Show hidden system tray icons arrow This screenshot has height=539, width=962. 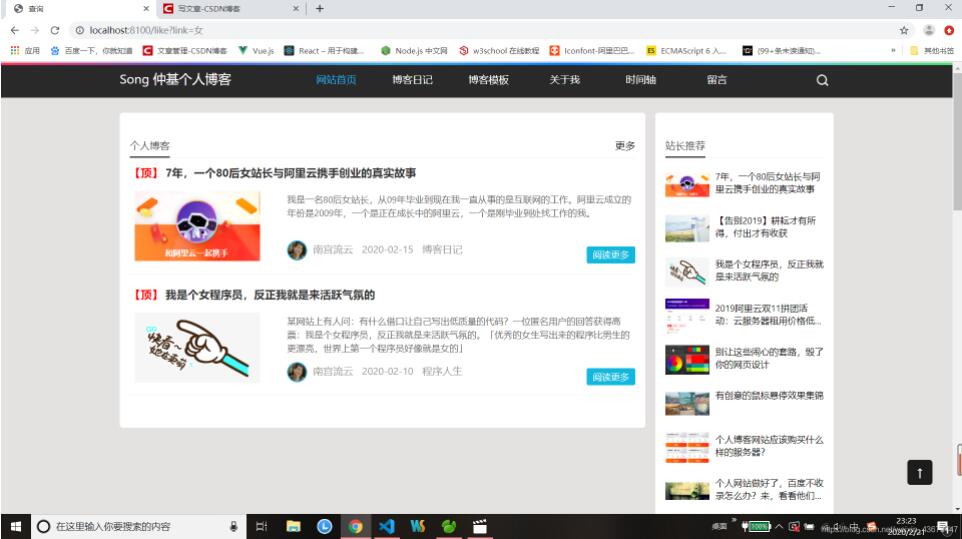tap(779, 526)
